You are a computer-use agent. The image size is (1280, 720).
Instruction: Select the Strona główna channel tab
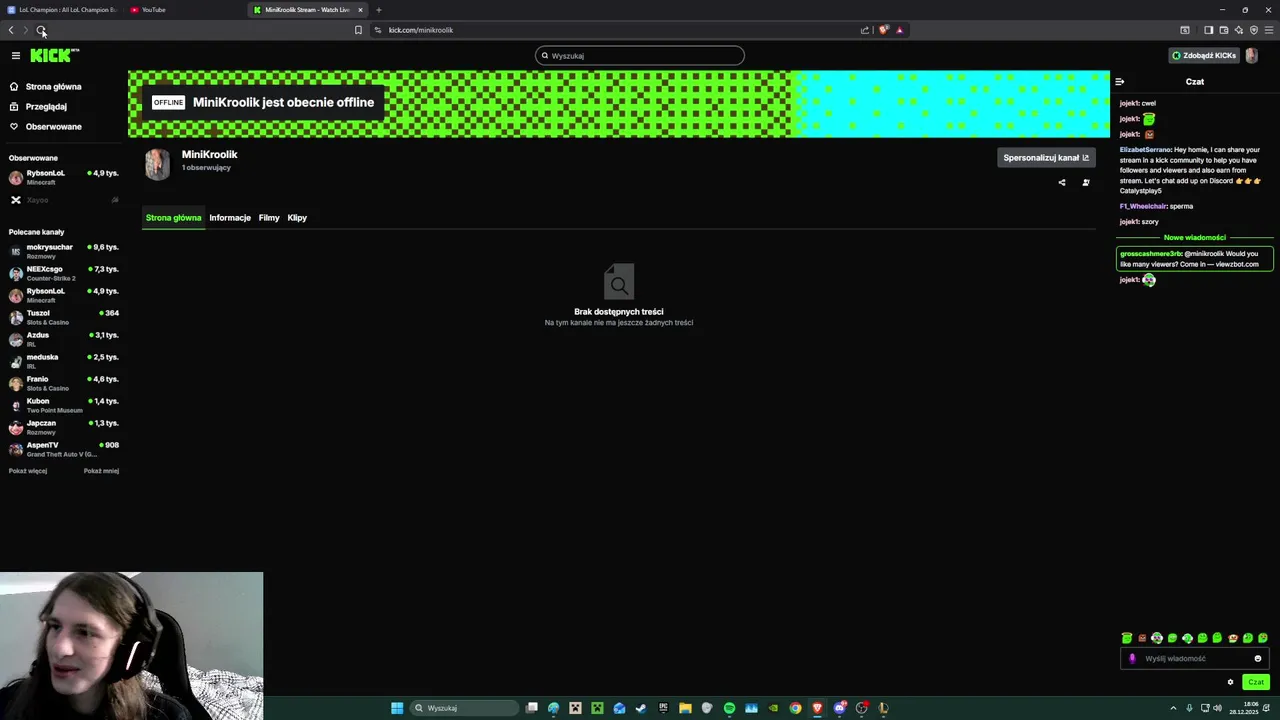point(173,218)
